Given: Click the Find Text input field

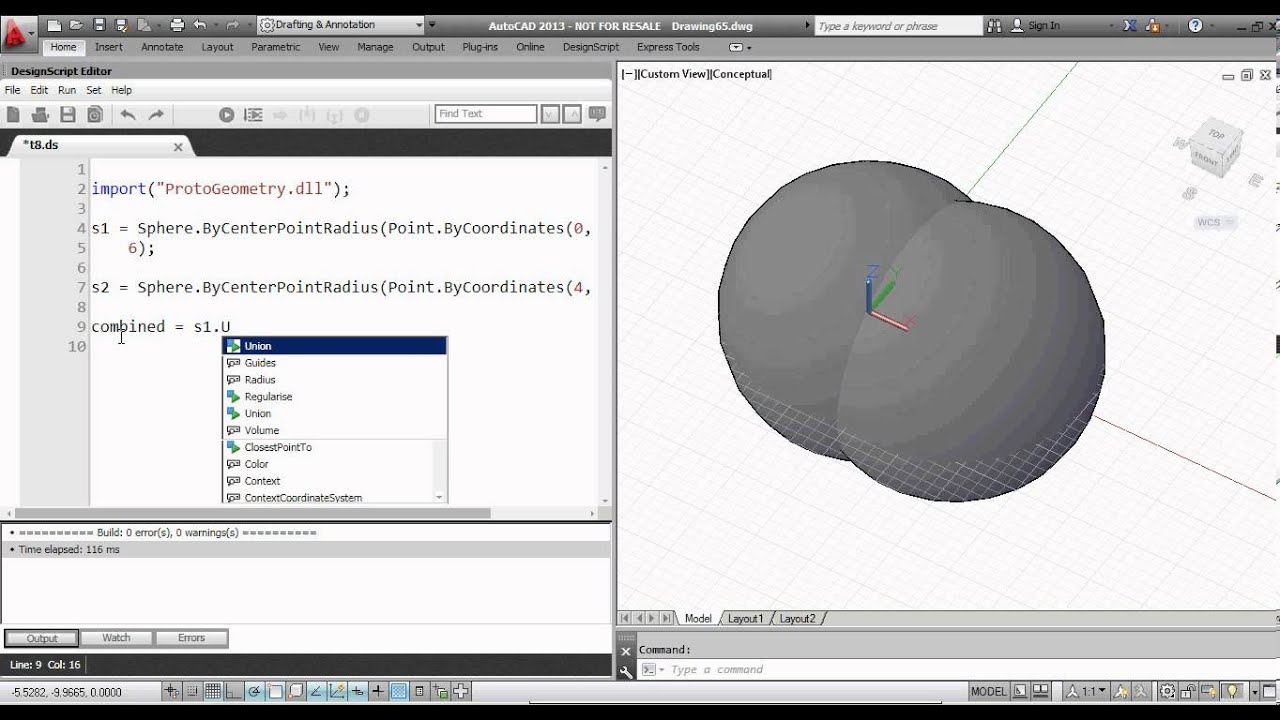Looking at the screenshot, I should coord(486,114).
